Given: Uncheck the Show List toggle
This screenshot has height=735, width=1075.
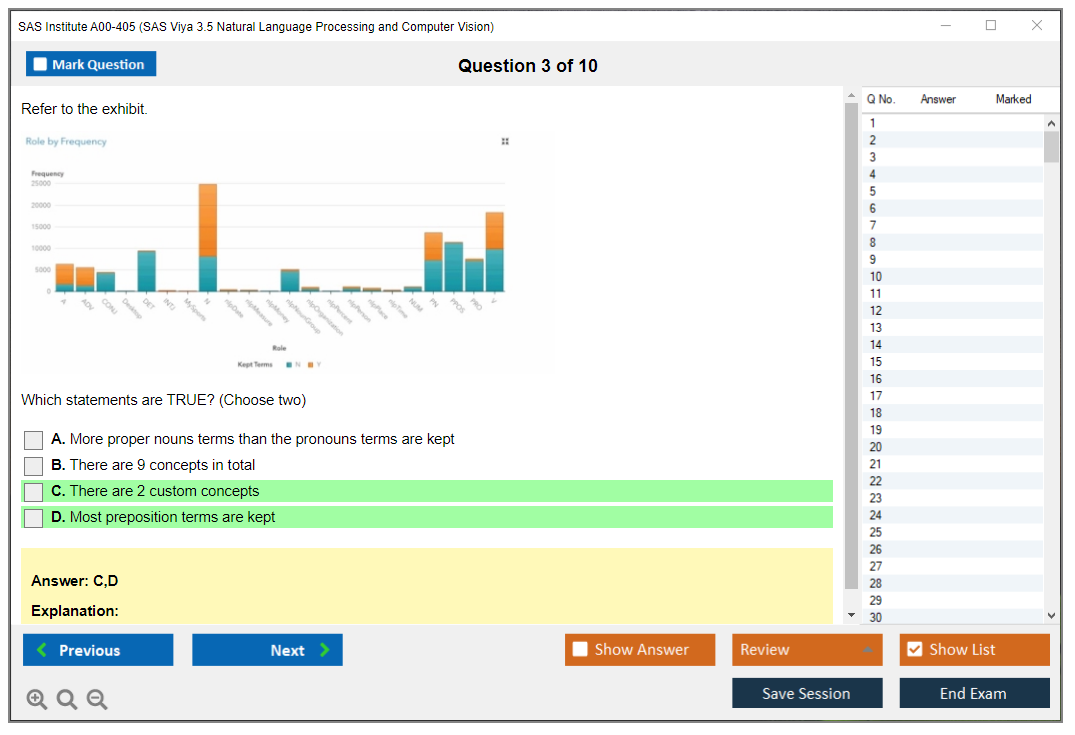Looking at the screenshot, I should (x=914, y=650).
